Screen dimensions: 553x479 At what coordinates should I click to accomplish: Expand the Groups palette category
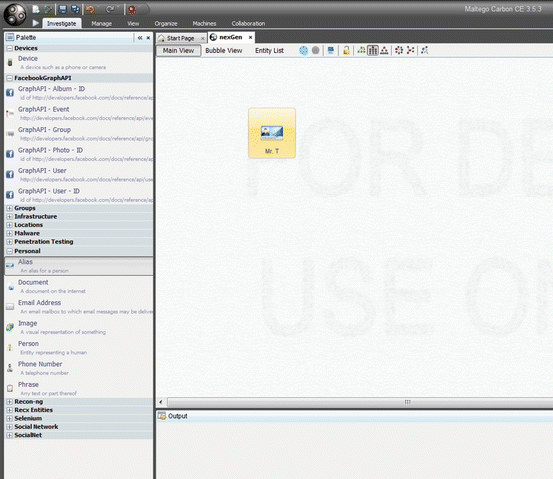pyautogui.click(x=10, y=208)
